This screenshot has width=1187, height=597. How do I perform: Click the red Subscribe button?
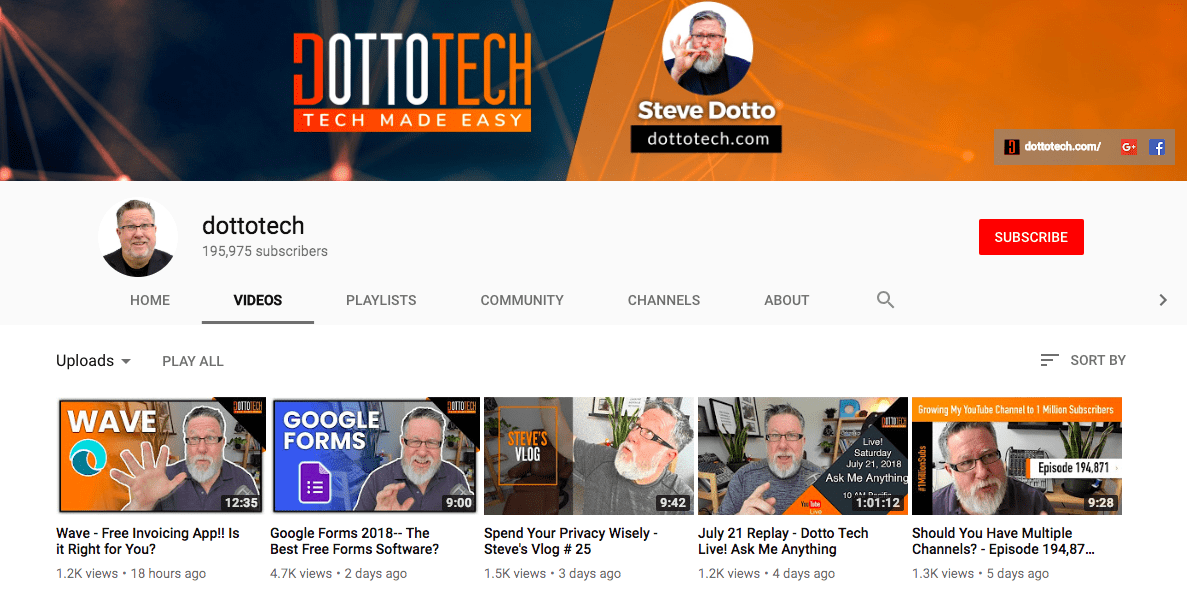pos(1031,237)
